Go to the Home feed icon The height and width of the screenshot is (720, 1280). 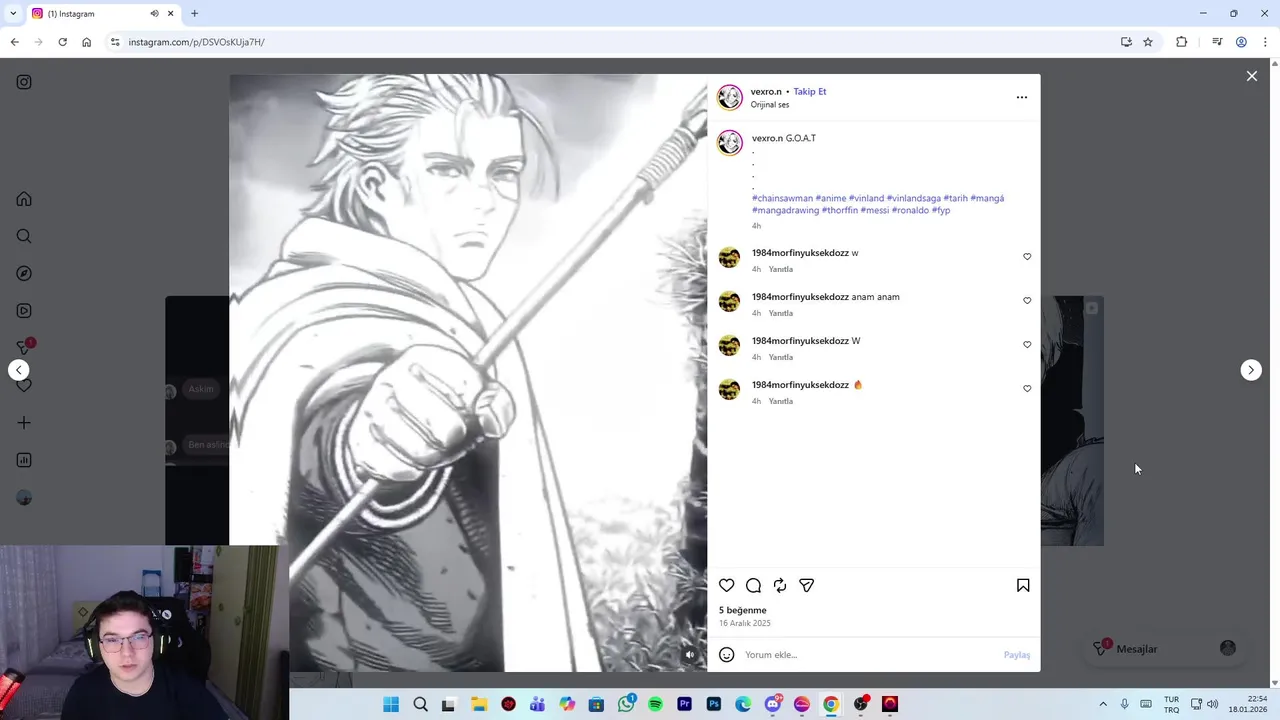coord(24,199)
